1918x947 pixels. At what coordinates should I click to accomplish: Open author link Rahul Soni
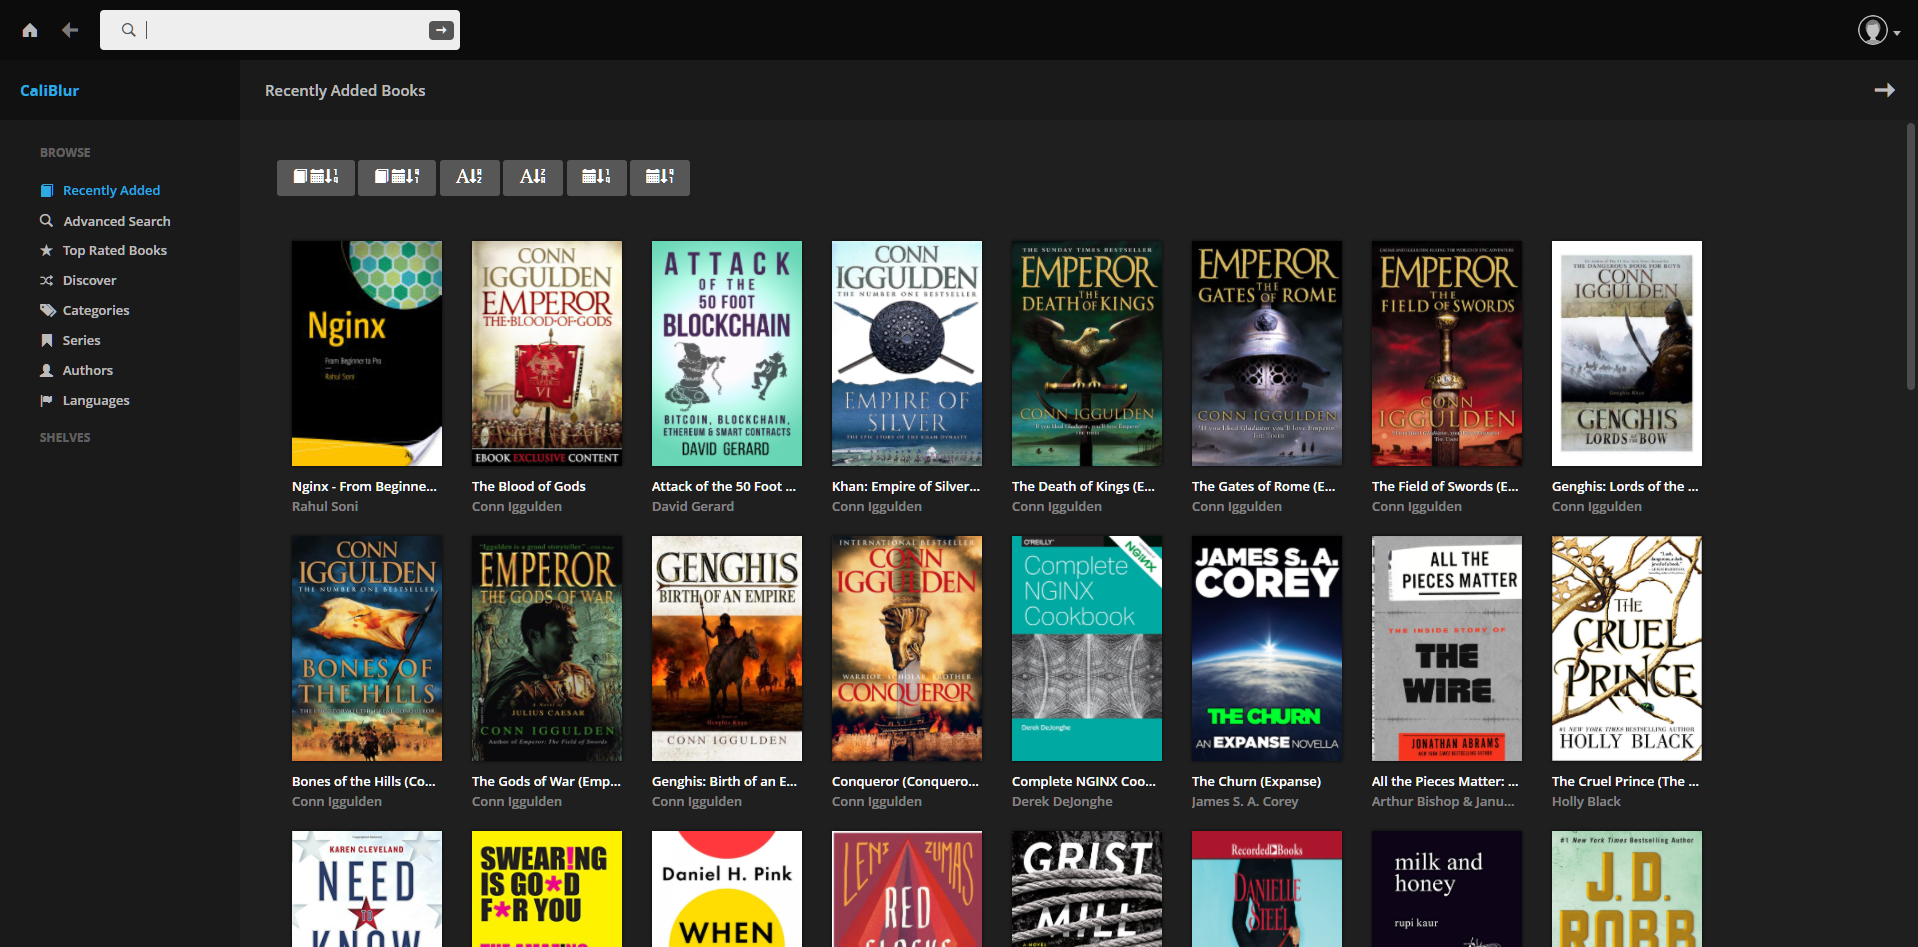[325, 507]
